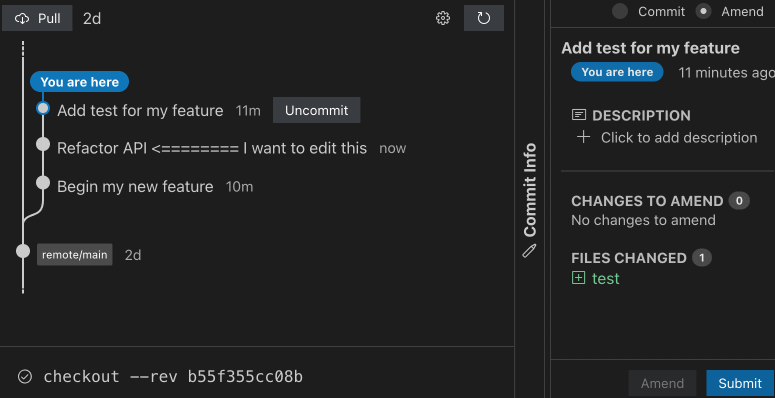Click the cloud download Pull button
The width and height of the screenshot is (775, 398).
[37, 18]
